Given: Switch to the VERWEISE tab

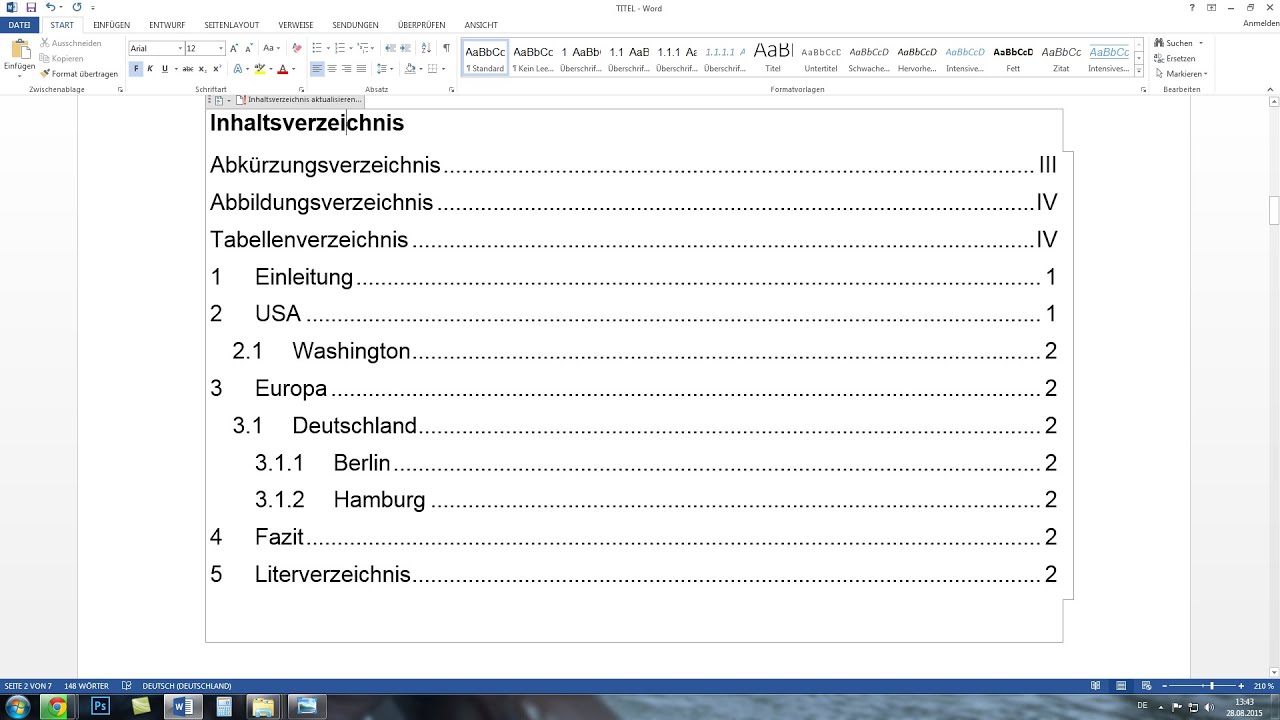Looking at the screenshot, I should point(296,25).
